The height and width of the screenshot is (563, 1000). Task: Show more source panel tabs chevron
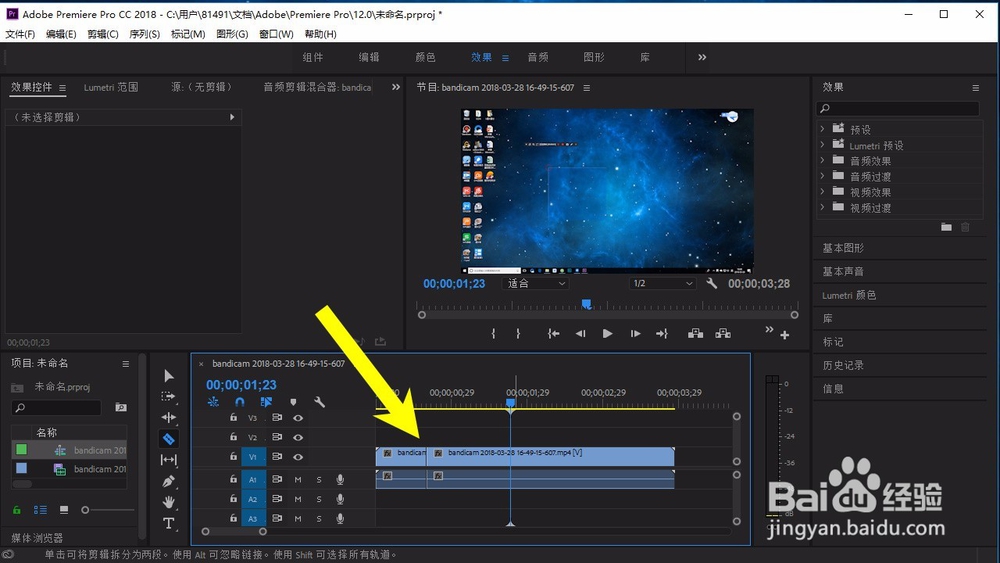[396, 87]
